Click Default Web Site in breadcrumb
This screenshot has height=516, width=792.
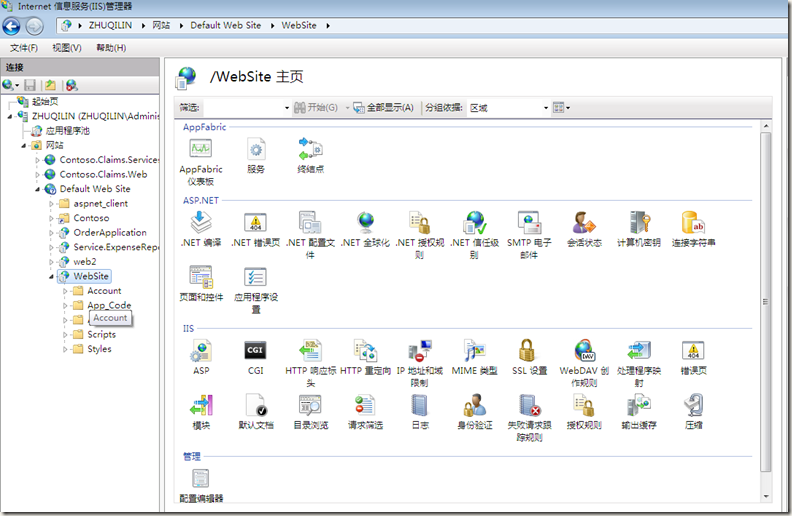(225, 25)
